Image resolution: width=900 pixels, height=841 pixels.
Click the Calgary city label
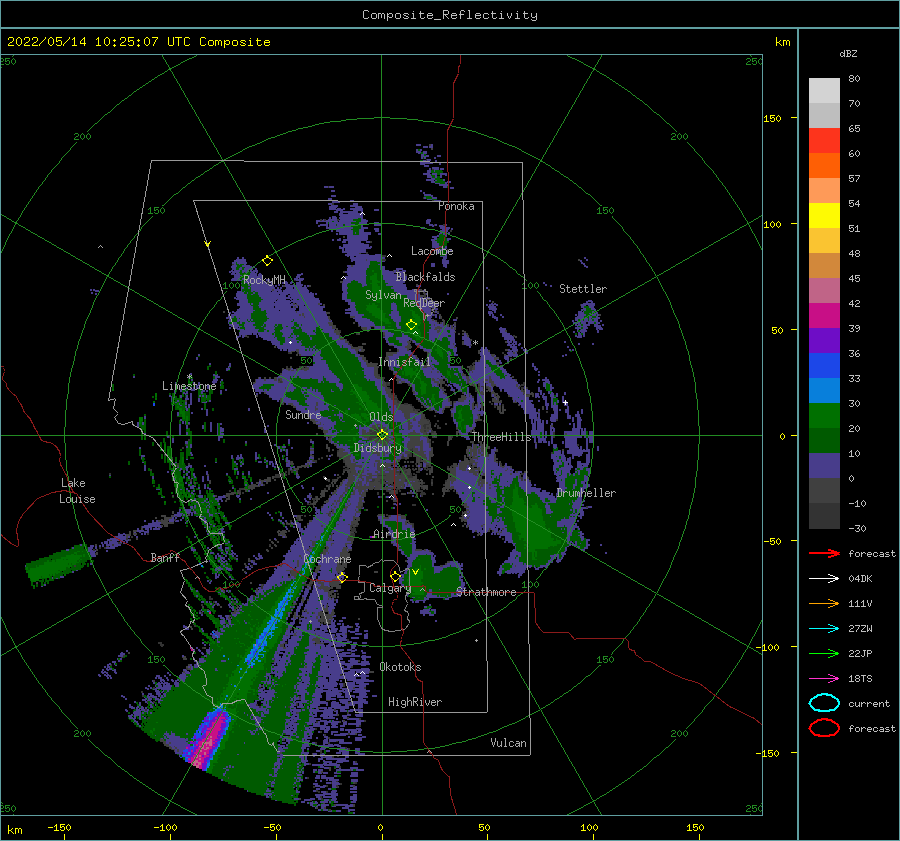(390, 588)
